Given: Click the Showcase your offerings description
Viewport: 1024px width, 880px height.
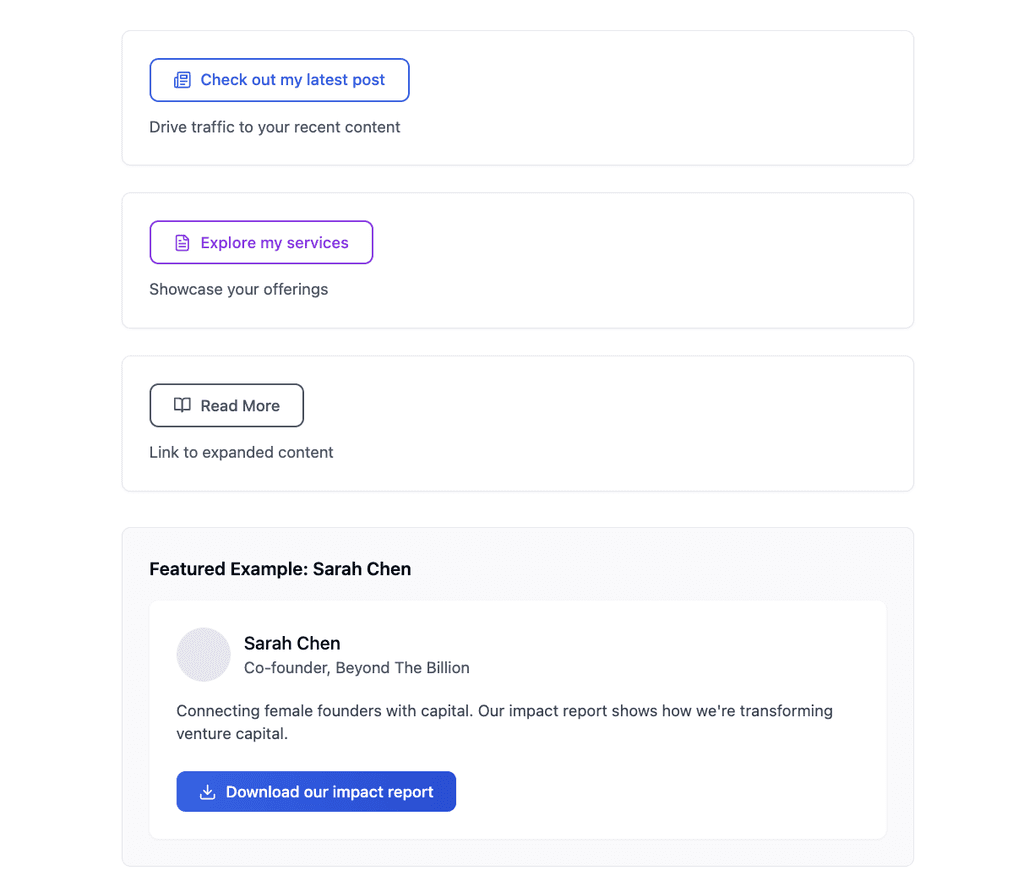Looking at the screenshot, I should point(238,289).
